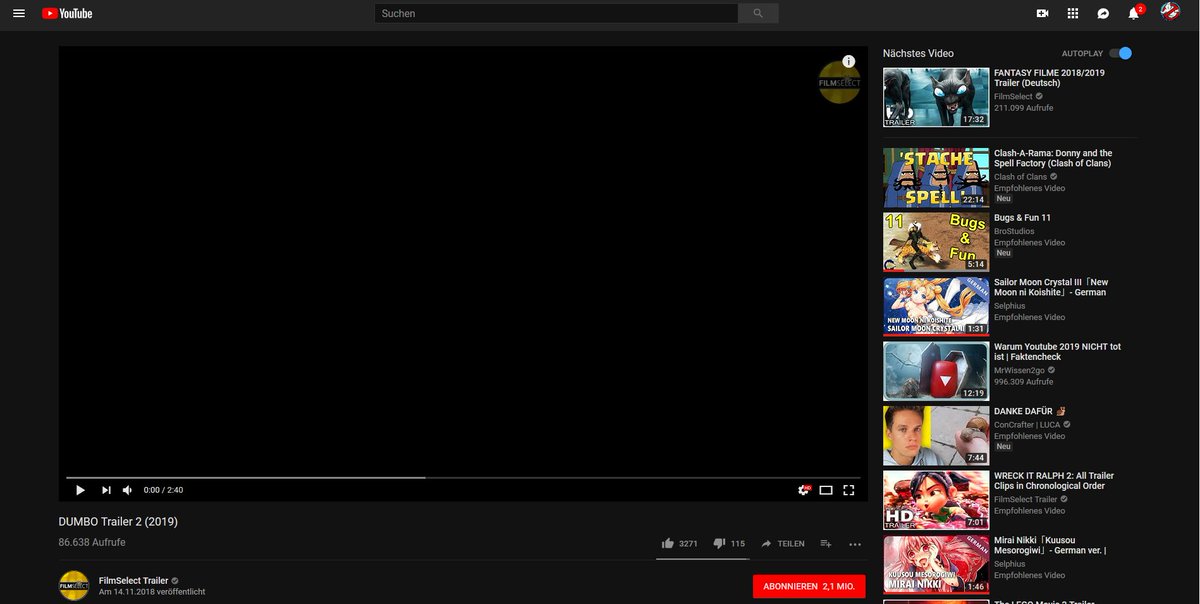Open the Bugs & Fun 11 thumbnail

[936, 242]
